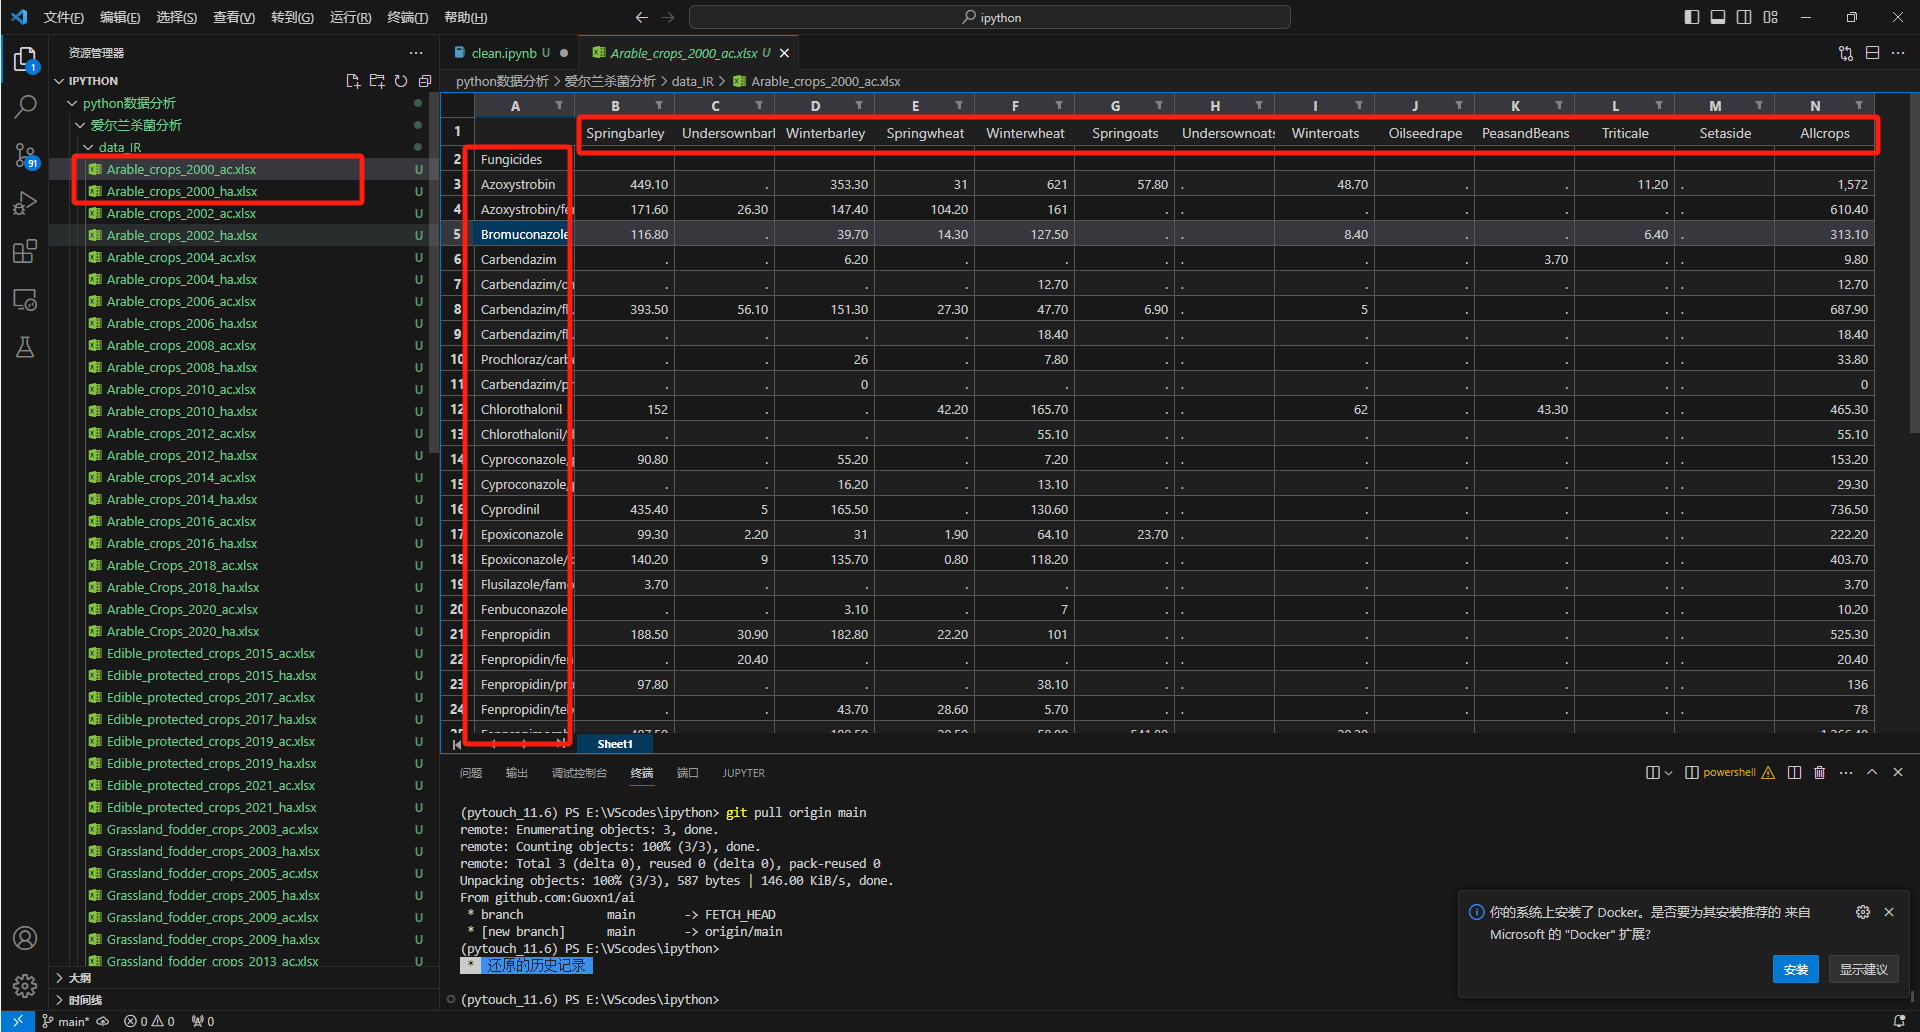The width and height of the screenshot is (1920, 1032).
Task: Maximize the terminal panel size
Action: point(1872,772)
